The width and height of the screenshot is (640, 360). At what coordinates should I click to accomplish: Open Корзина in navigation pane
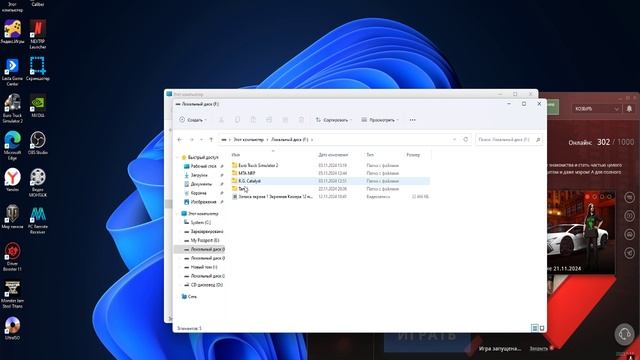(198, 193)
